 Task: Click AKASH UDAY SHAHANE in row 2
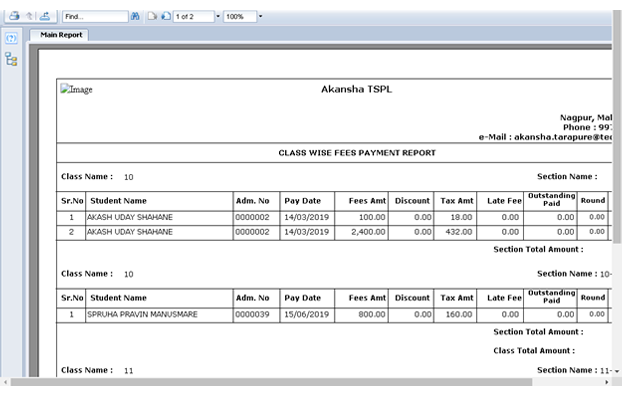(x=130, y=232)
